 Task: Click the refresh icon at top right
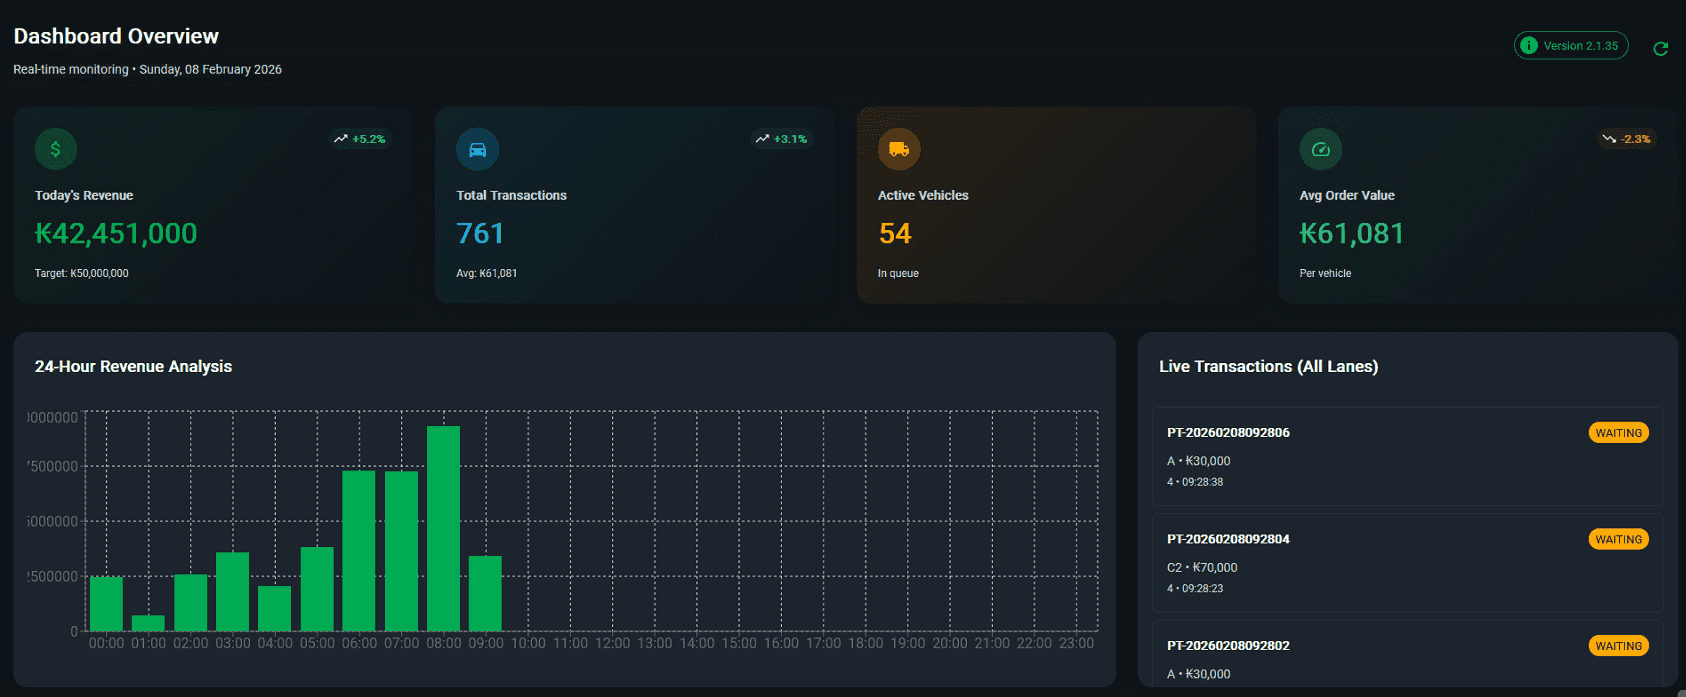(1660, 48)
